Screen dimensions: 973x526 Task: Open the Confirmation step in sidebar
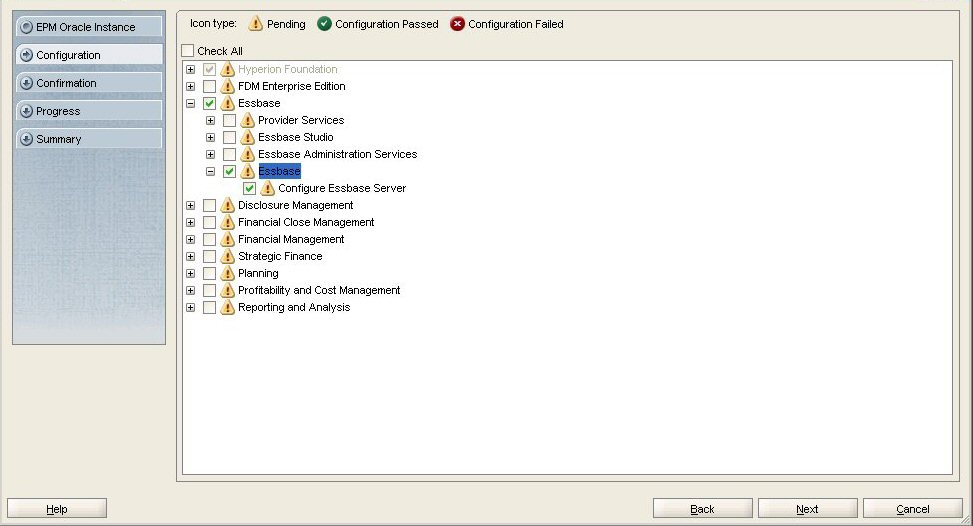[x=89, y=82]
